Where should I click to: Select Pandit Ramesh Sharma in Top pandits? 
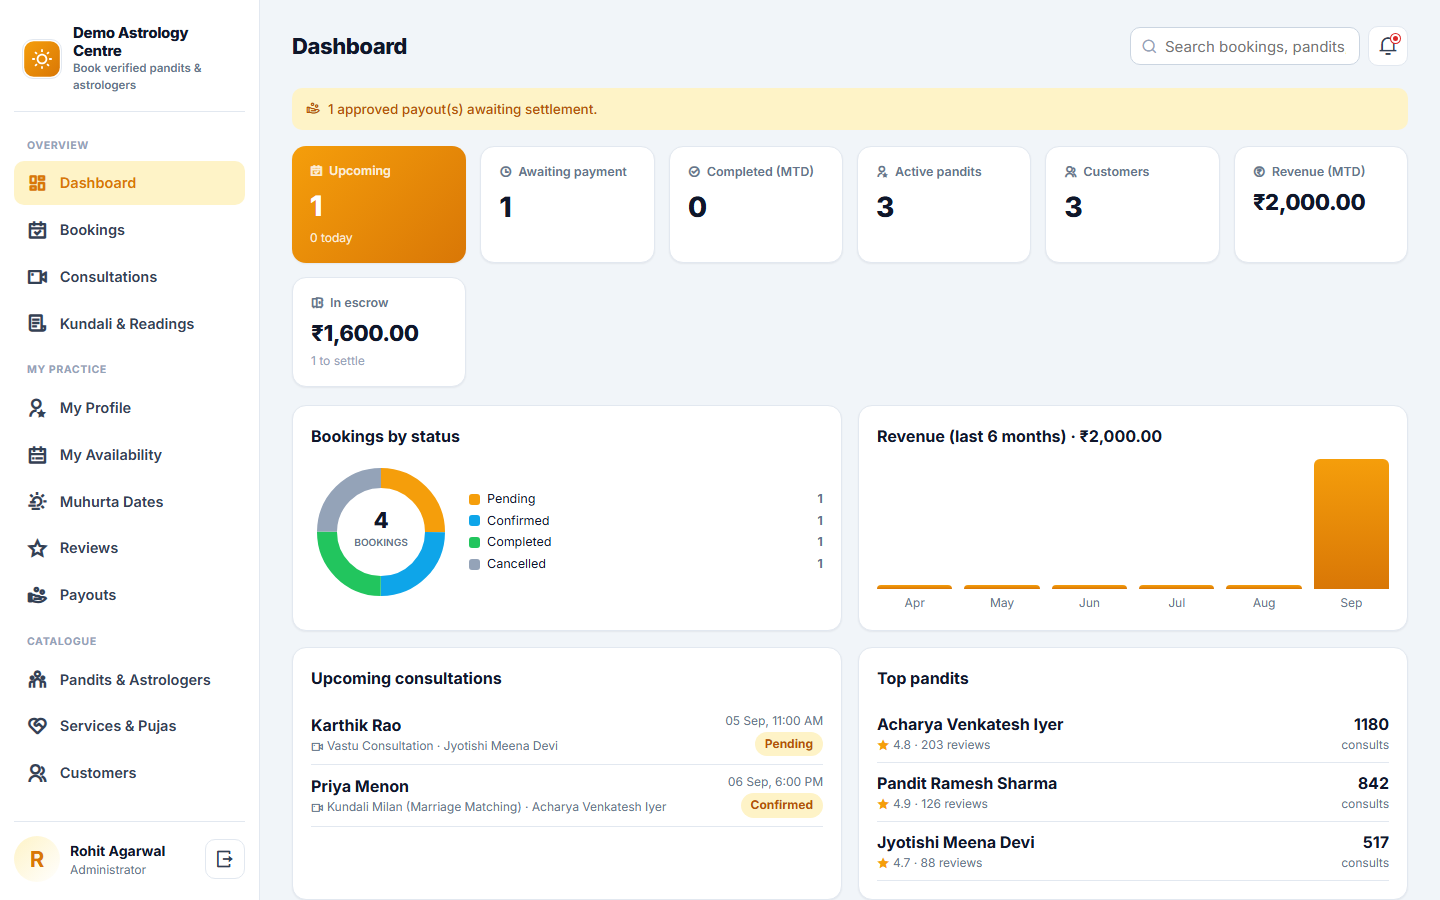1133,792
